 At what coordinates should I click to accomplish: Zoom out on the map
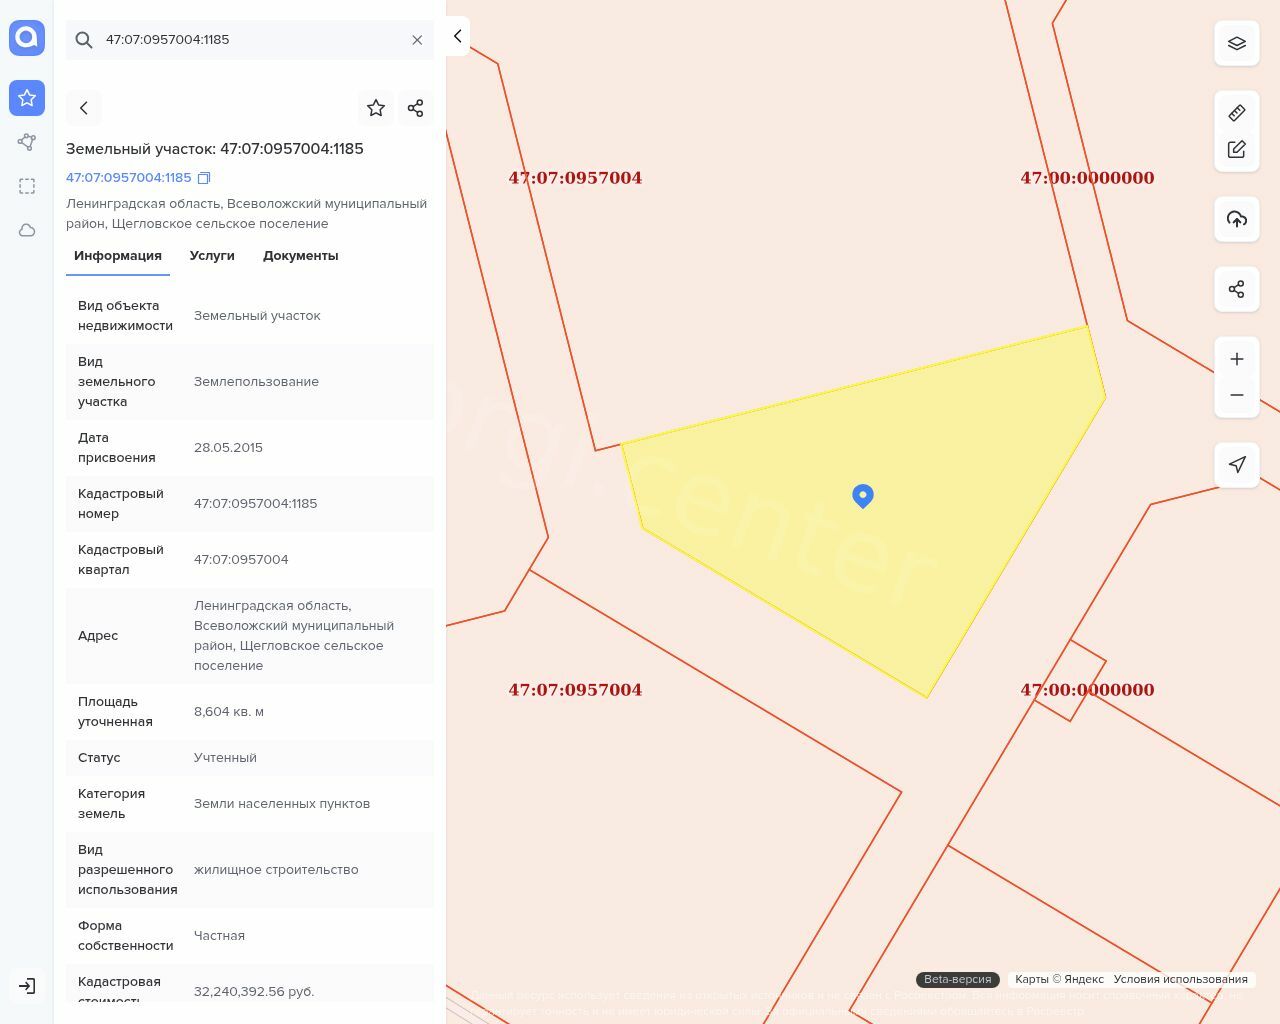[1237, 395]
